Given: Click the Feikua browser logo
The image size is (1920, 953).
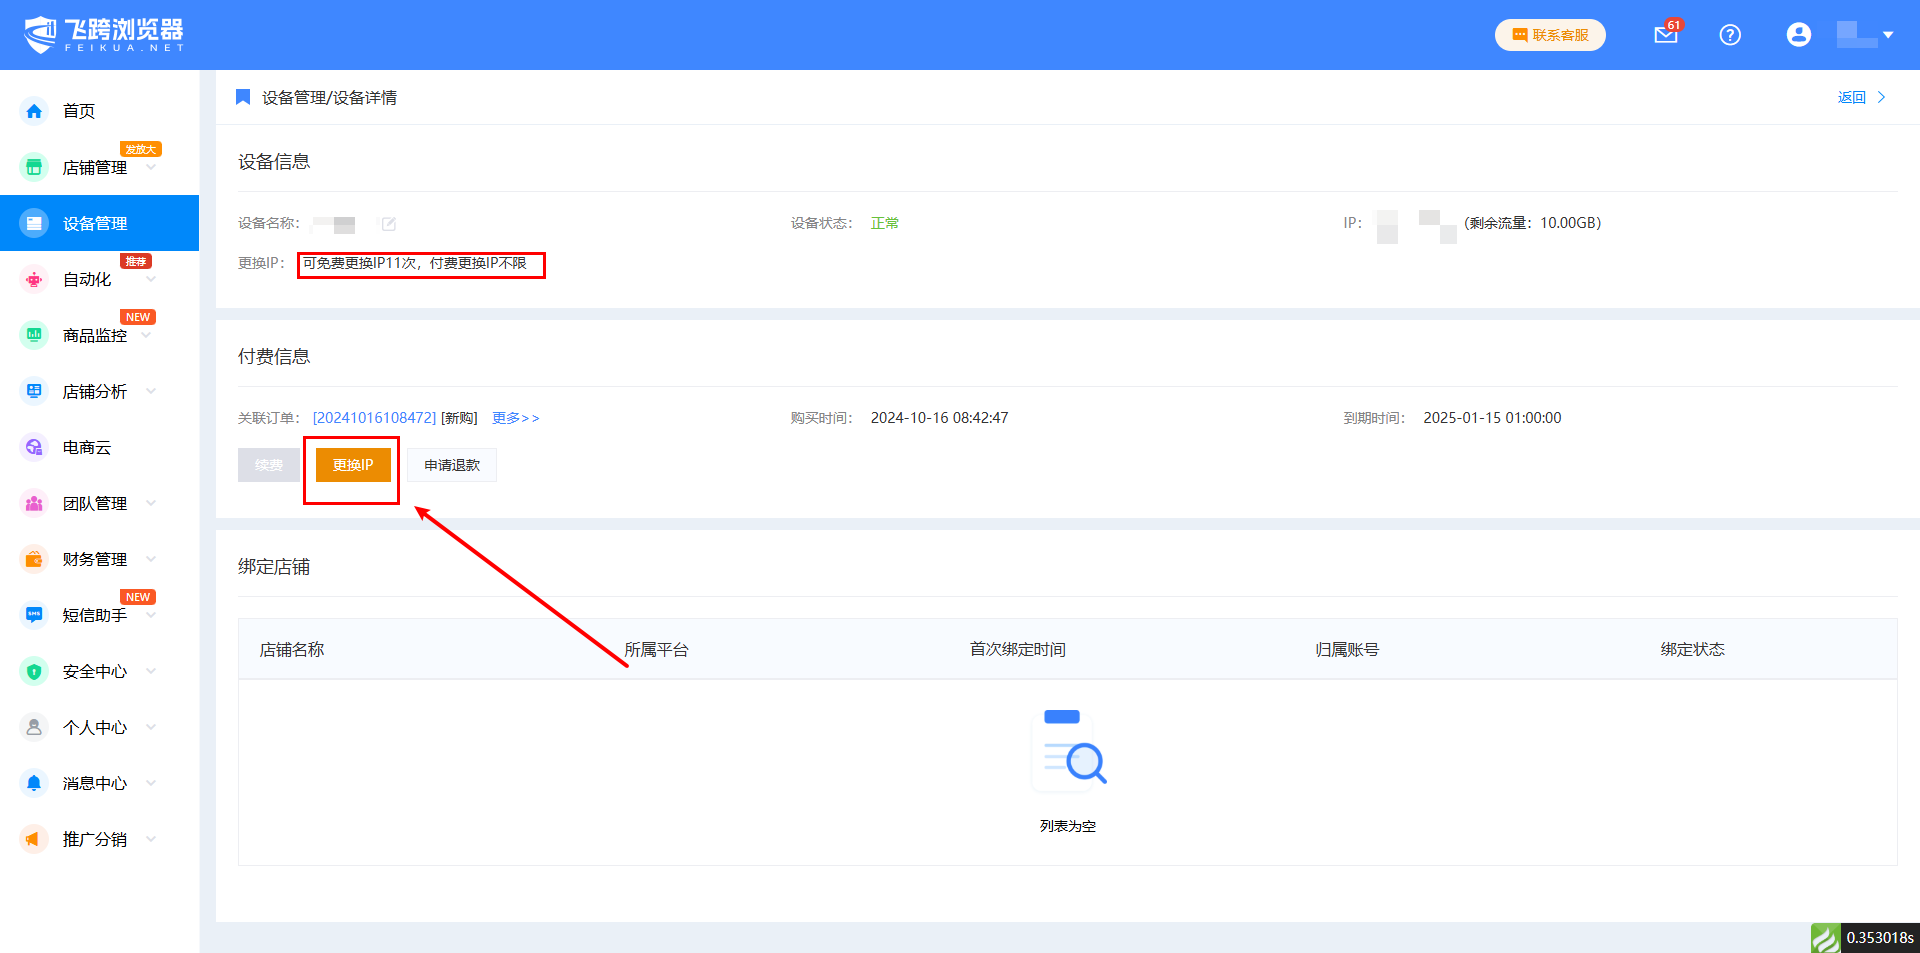Looking at the screenshot, I should click(104, 35).
